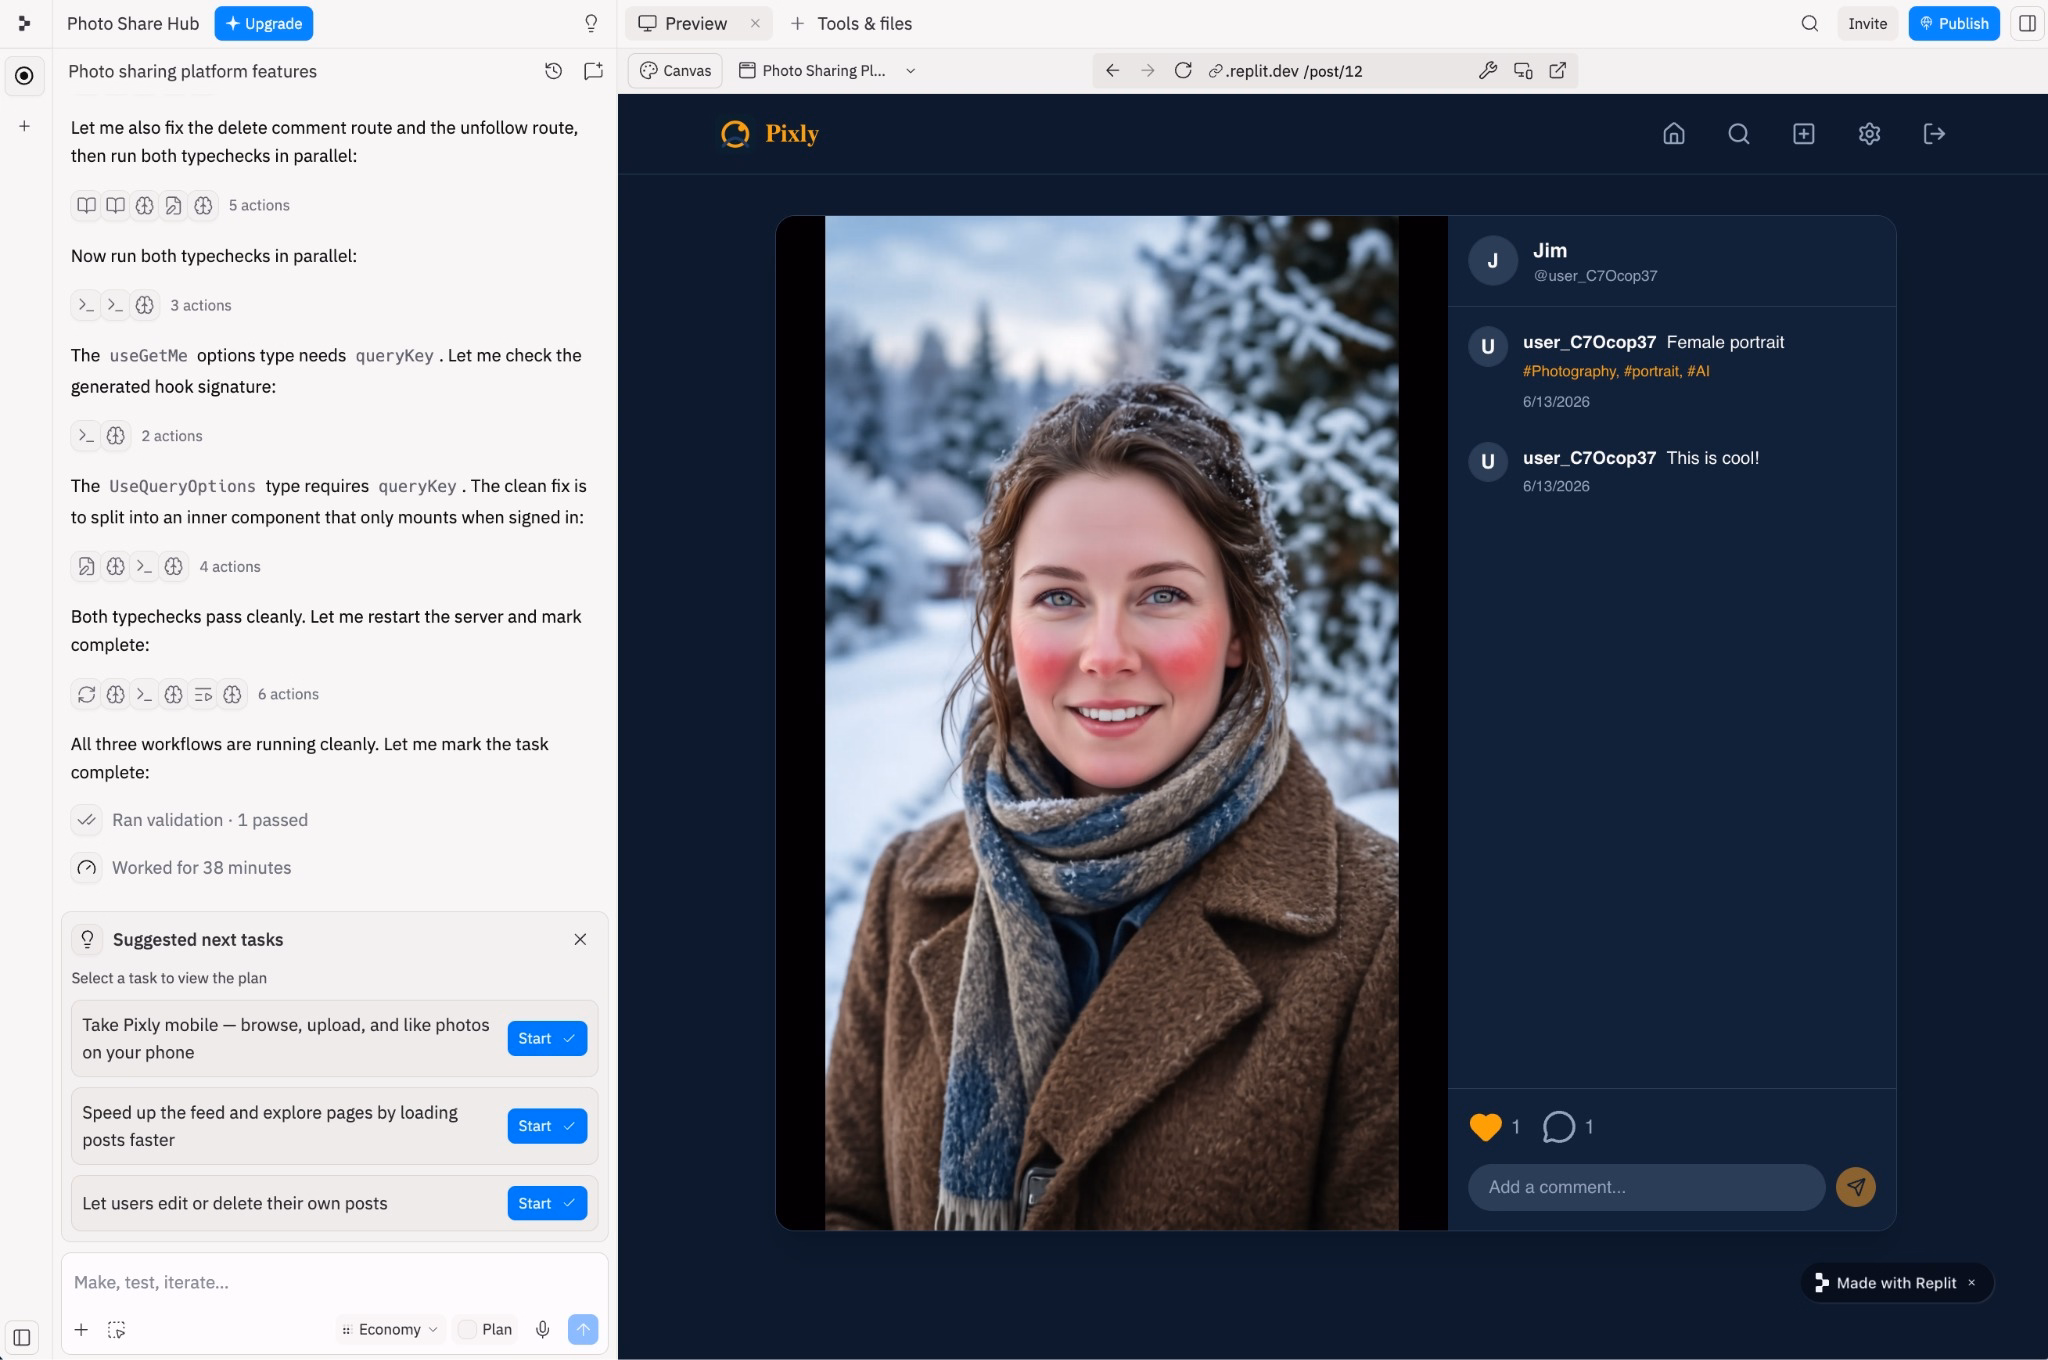Open the Pixly search icon

[1739, 134]
